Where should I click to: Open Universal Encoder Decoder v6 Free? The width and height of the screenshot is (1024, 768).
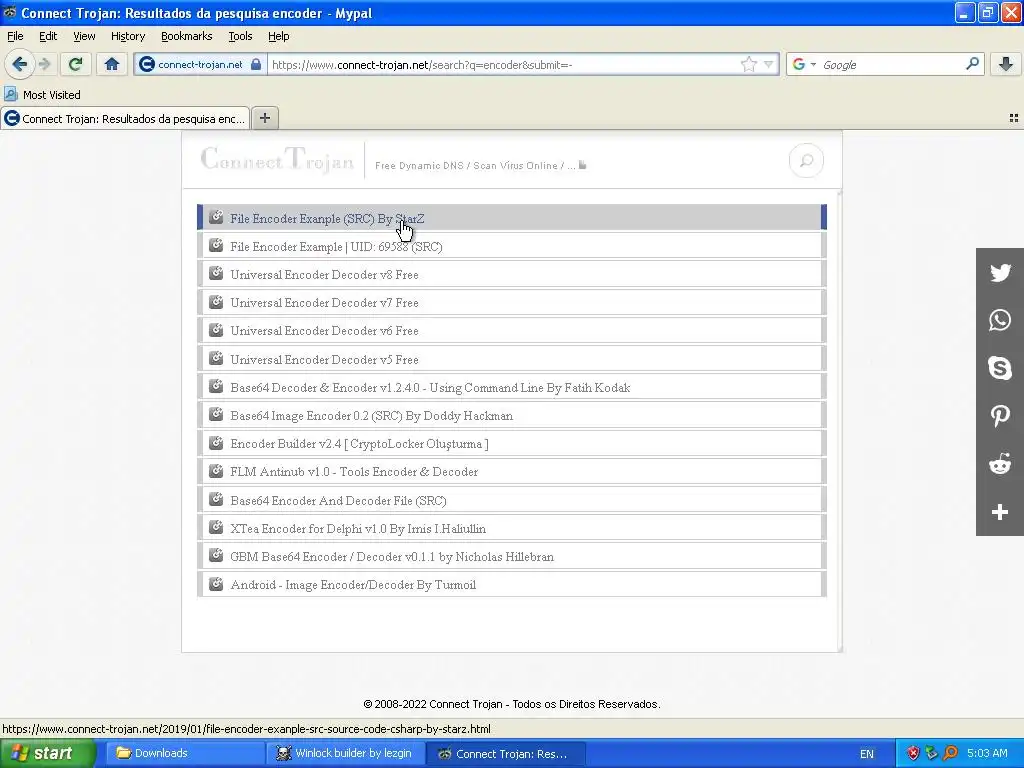(512, 330)
